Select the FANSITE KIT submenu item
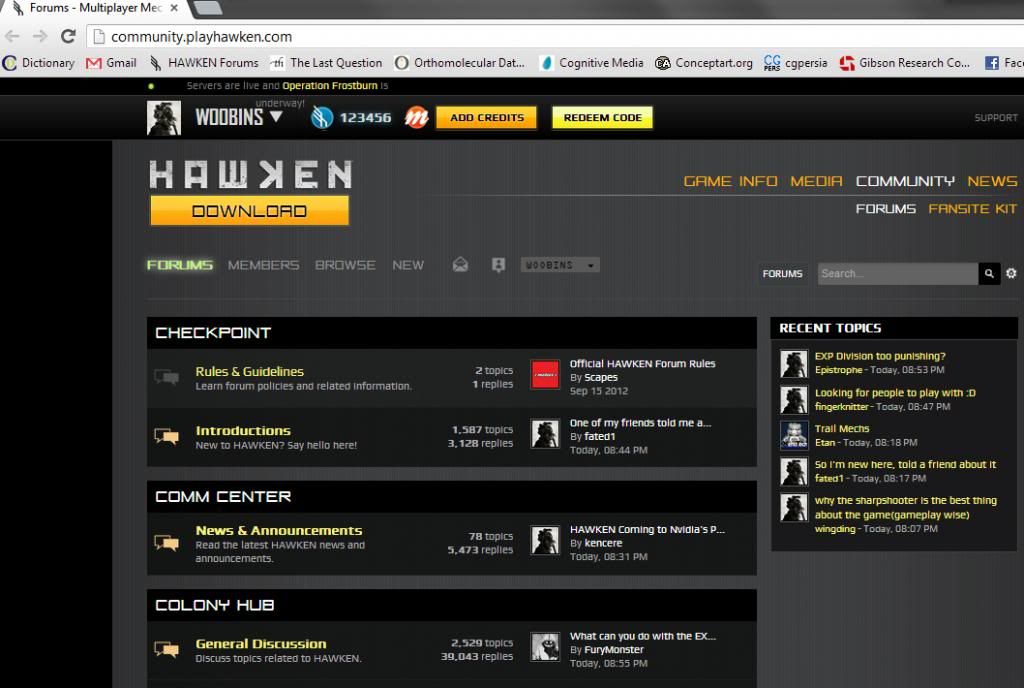The height and width of the screenshot is (688, 1024). pyautogui.click(x=972, y=209)
